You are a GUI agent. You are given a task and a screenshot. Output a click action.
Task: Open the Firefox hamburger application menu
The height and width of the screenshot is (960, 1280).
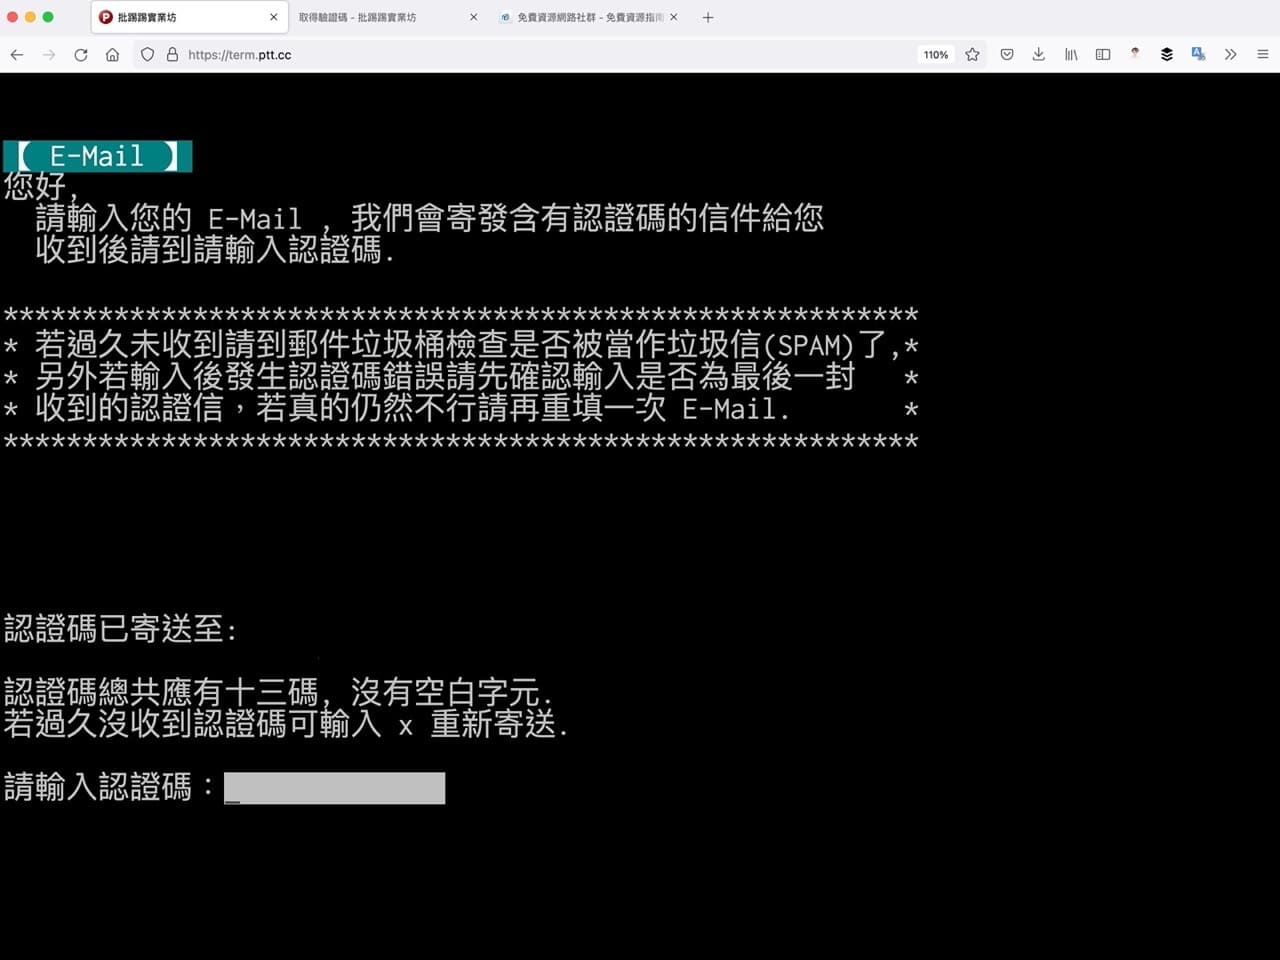(1263, 55)
